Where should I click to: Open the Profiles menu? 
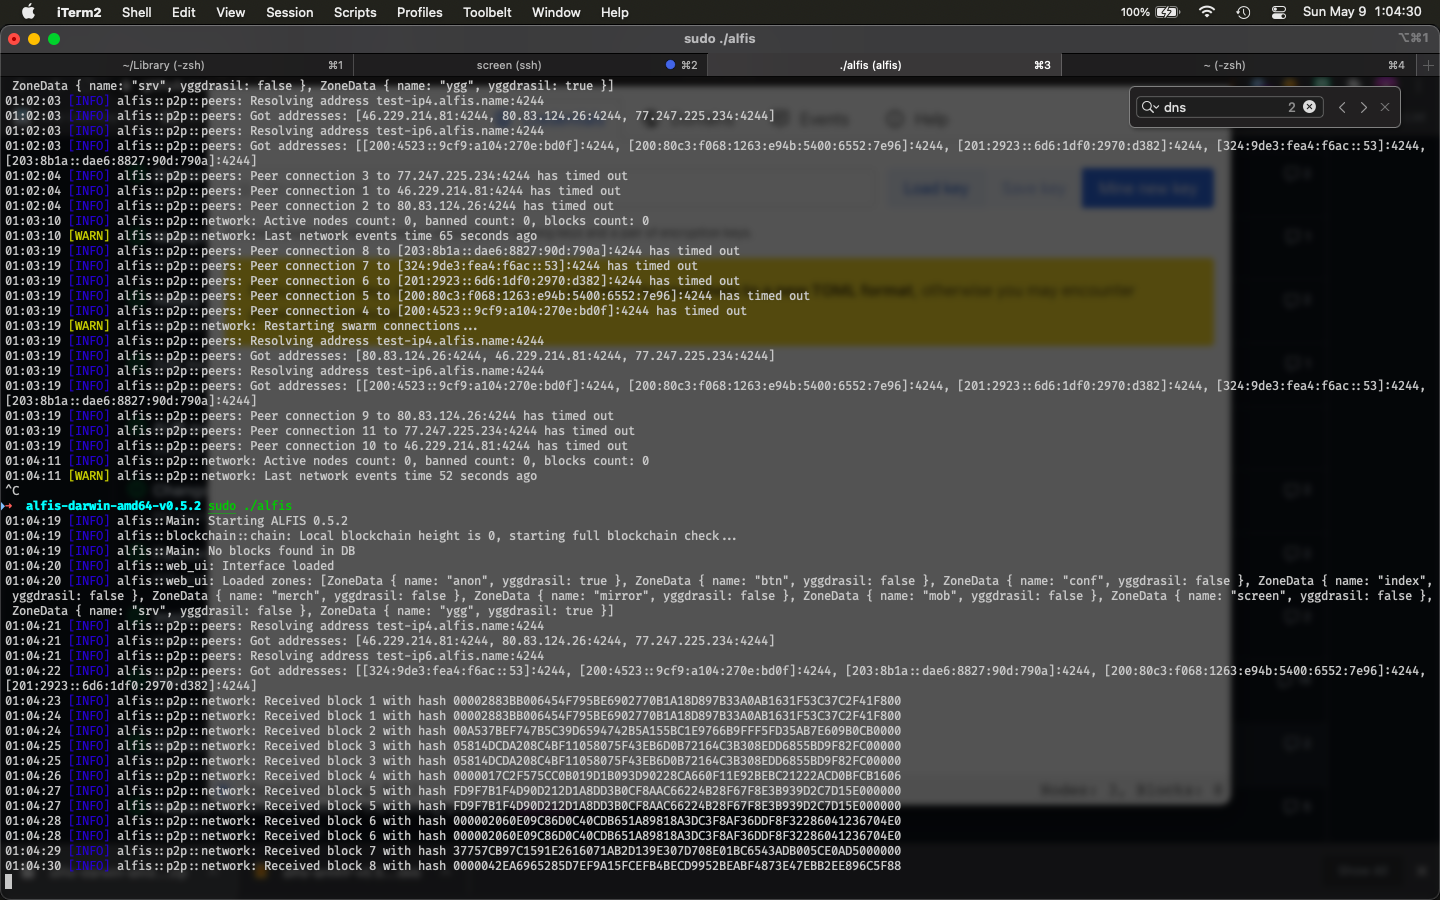tap(420, 12)
